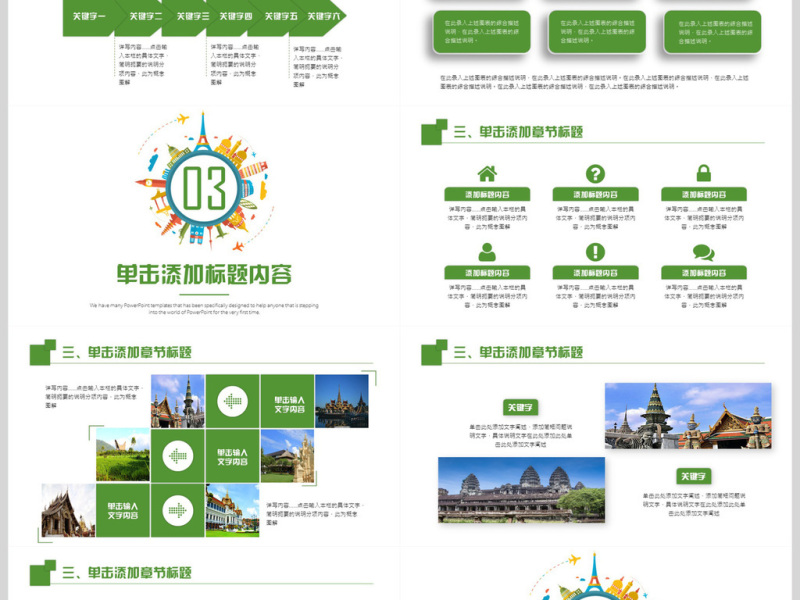Click the question mark circle icon

(595, 173)
